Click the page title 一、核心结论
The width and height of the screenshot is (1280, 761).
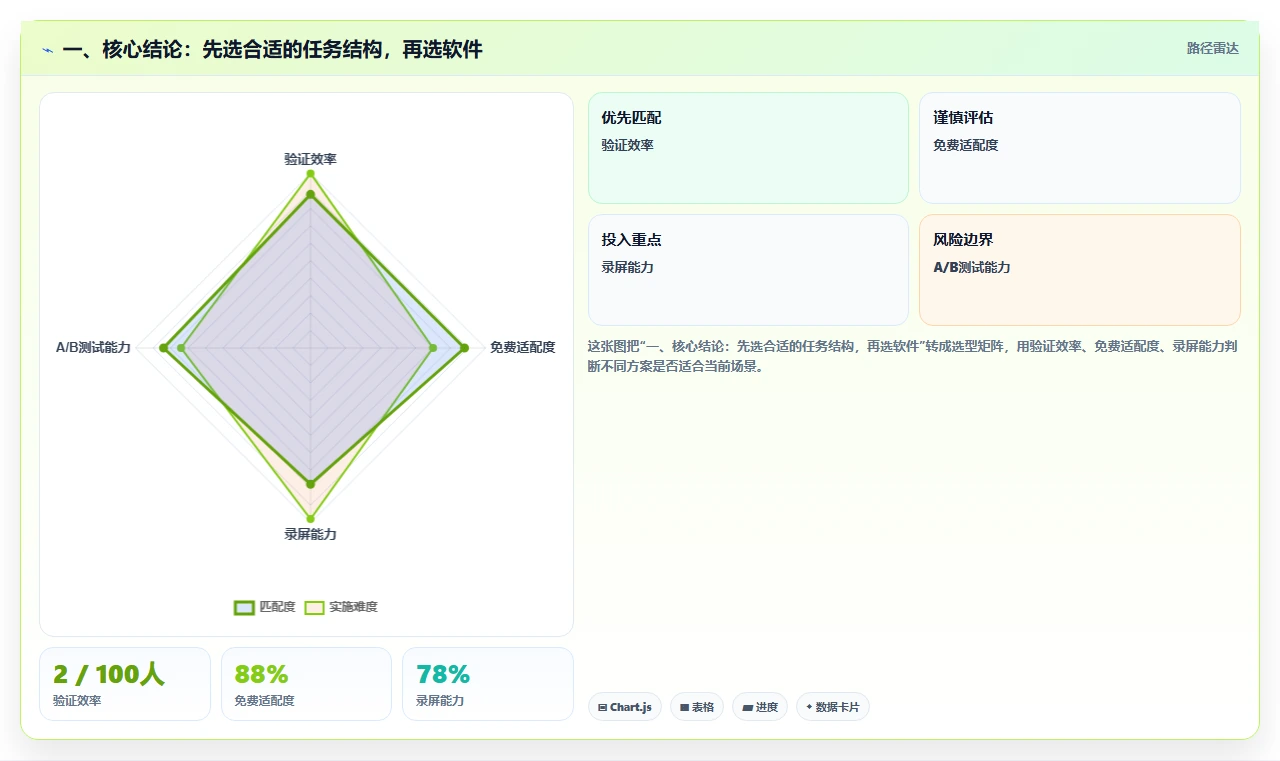coord(272,49)
